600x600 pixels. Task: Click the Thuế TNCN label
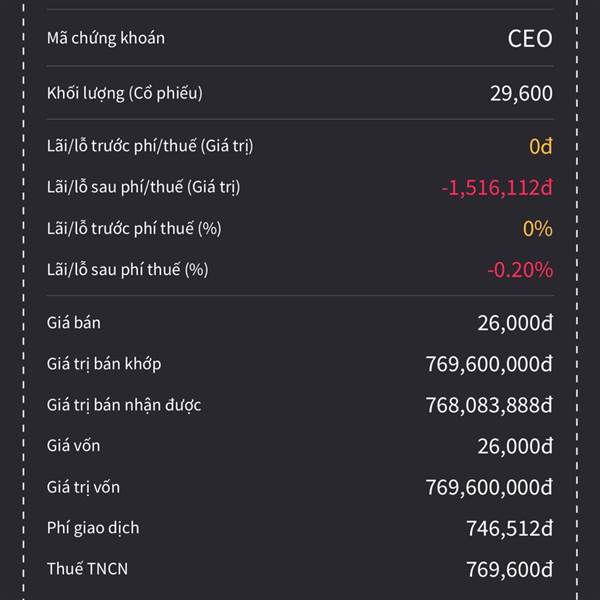[87, 569]
